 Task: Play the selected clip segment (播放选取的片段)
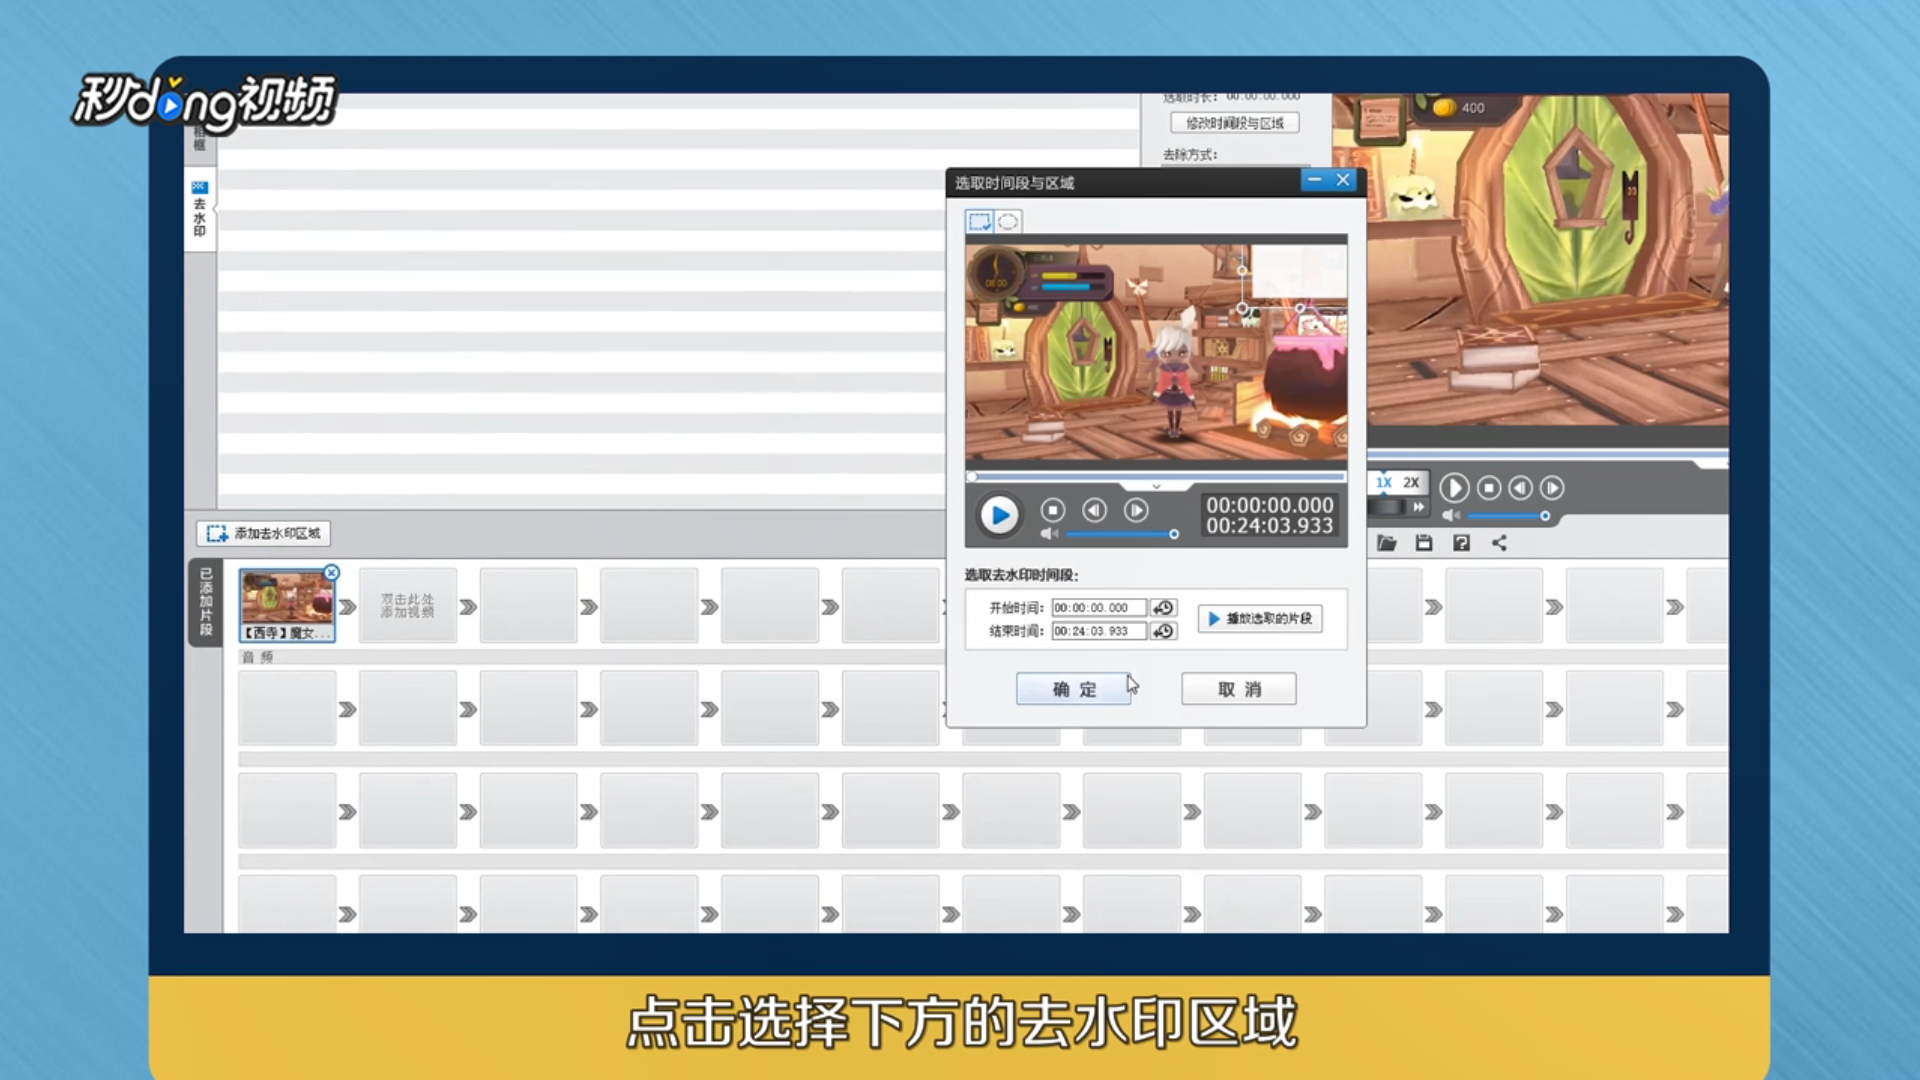point(1260,619)
